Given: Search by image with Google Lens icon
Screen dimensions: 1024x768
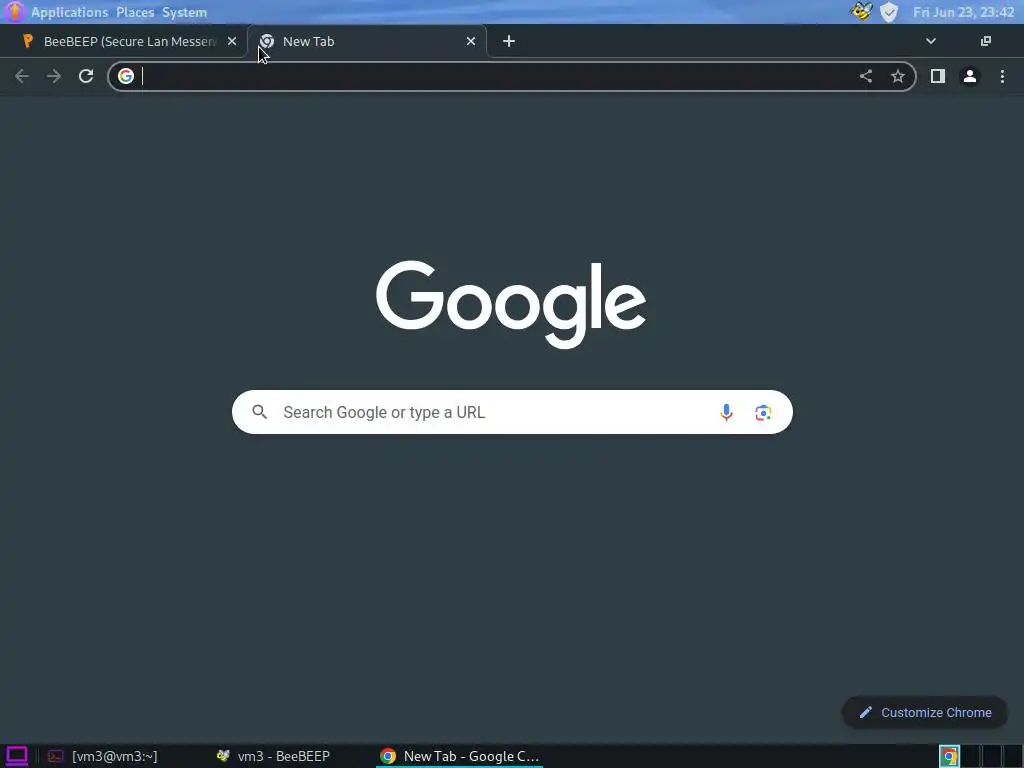Looking at the screenshot, I should pos(763,412).
